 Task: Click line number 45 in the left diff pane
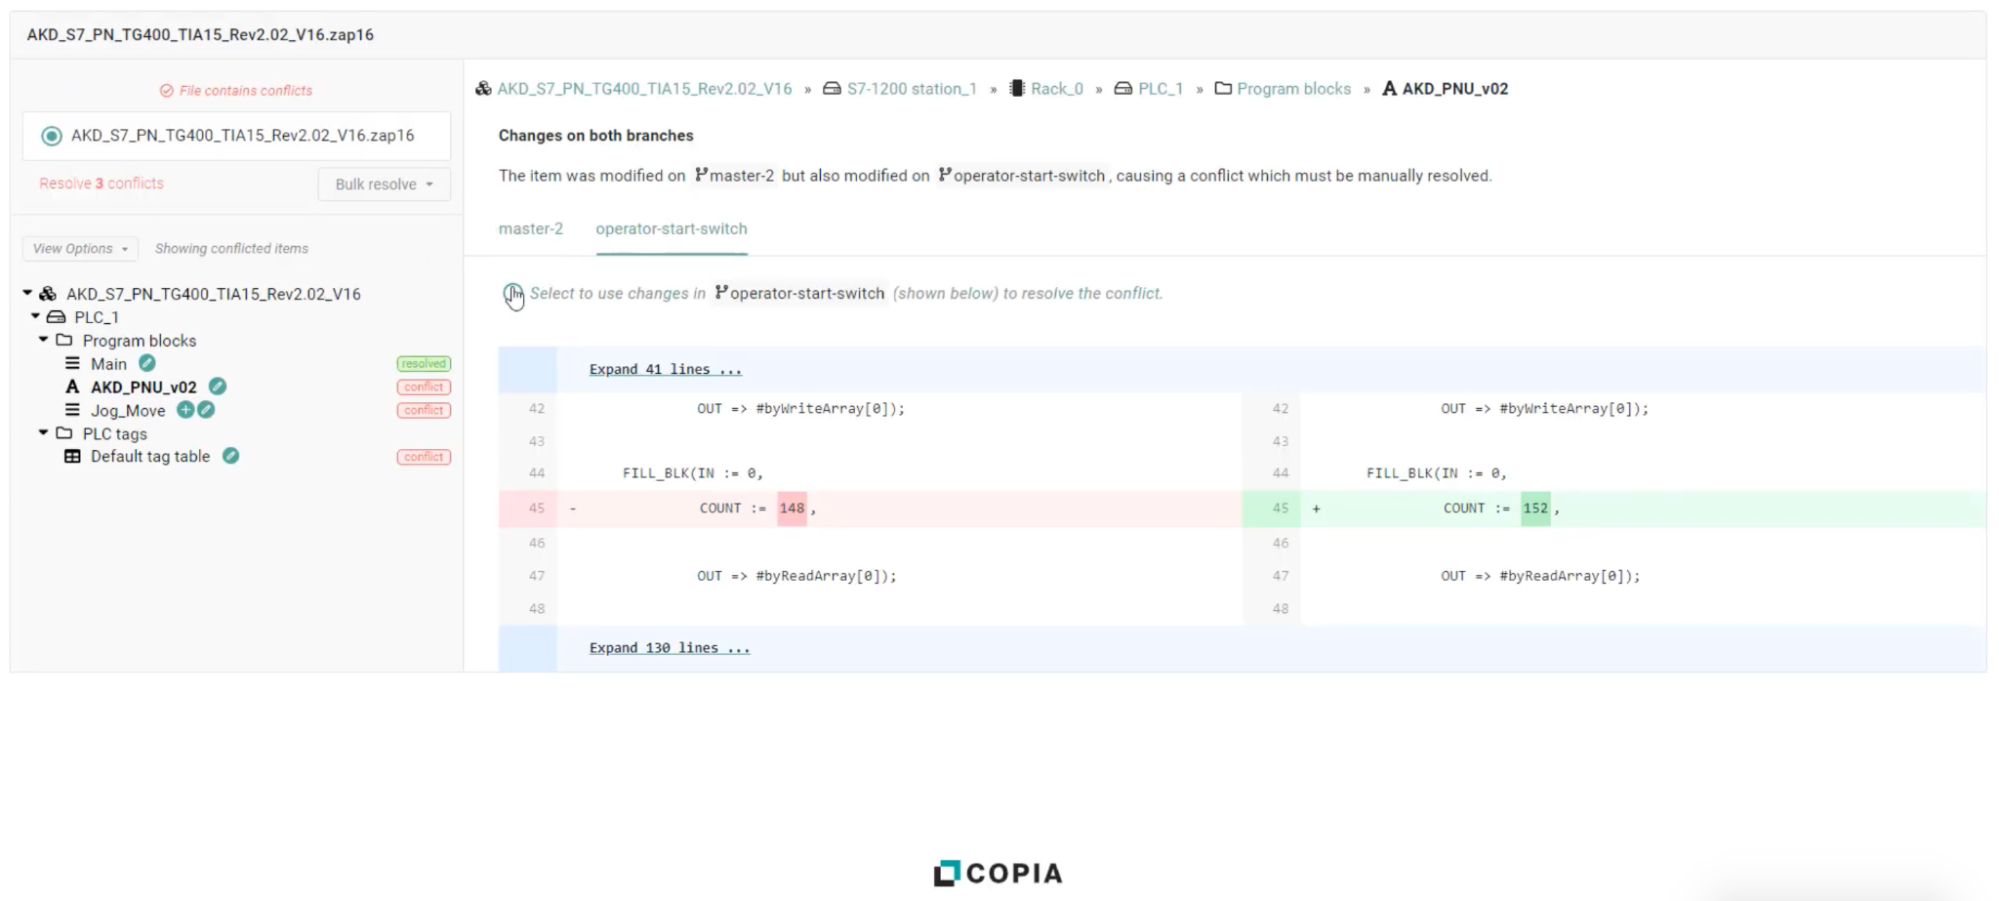click(x=537, y=508)
